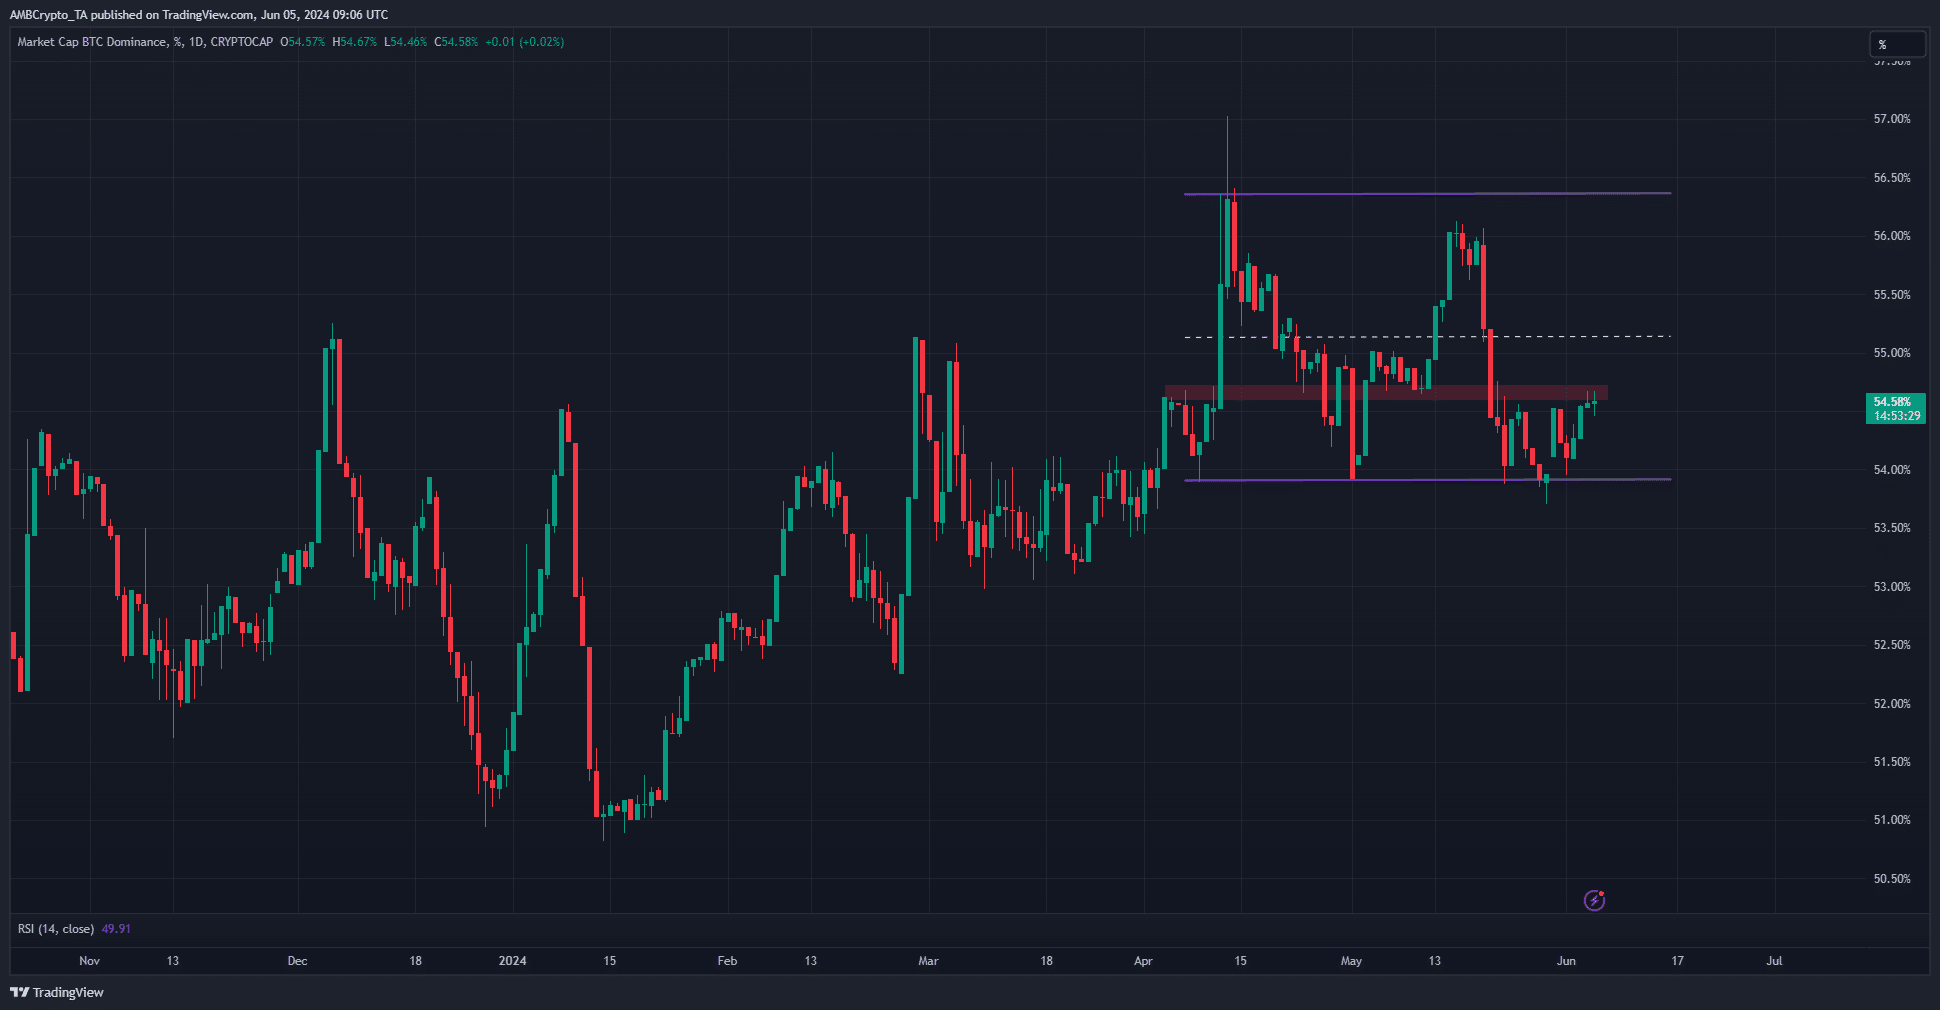1940x1010 pixels.
Task: Click the close value C54.58%
Action: [x=456, y=42]
